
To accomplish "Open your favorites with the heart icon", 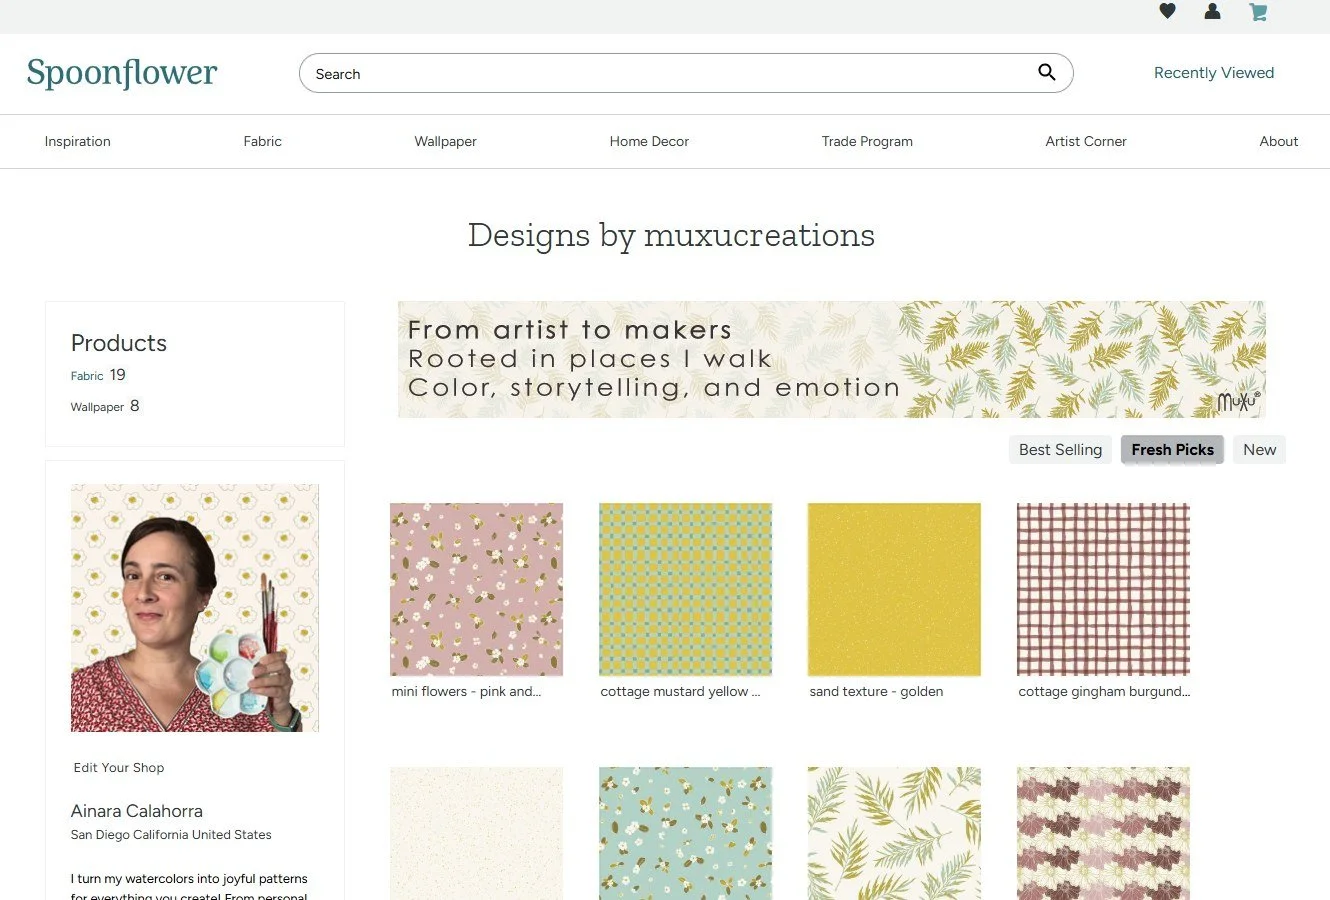I will pos(1167,11).
